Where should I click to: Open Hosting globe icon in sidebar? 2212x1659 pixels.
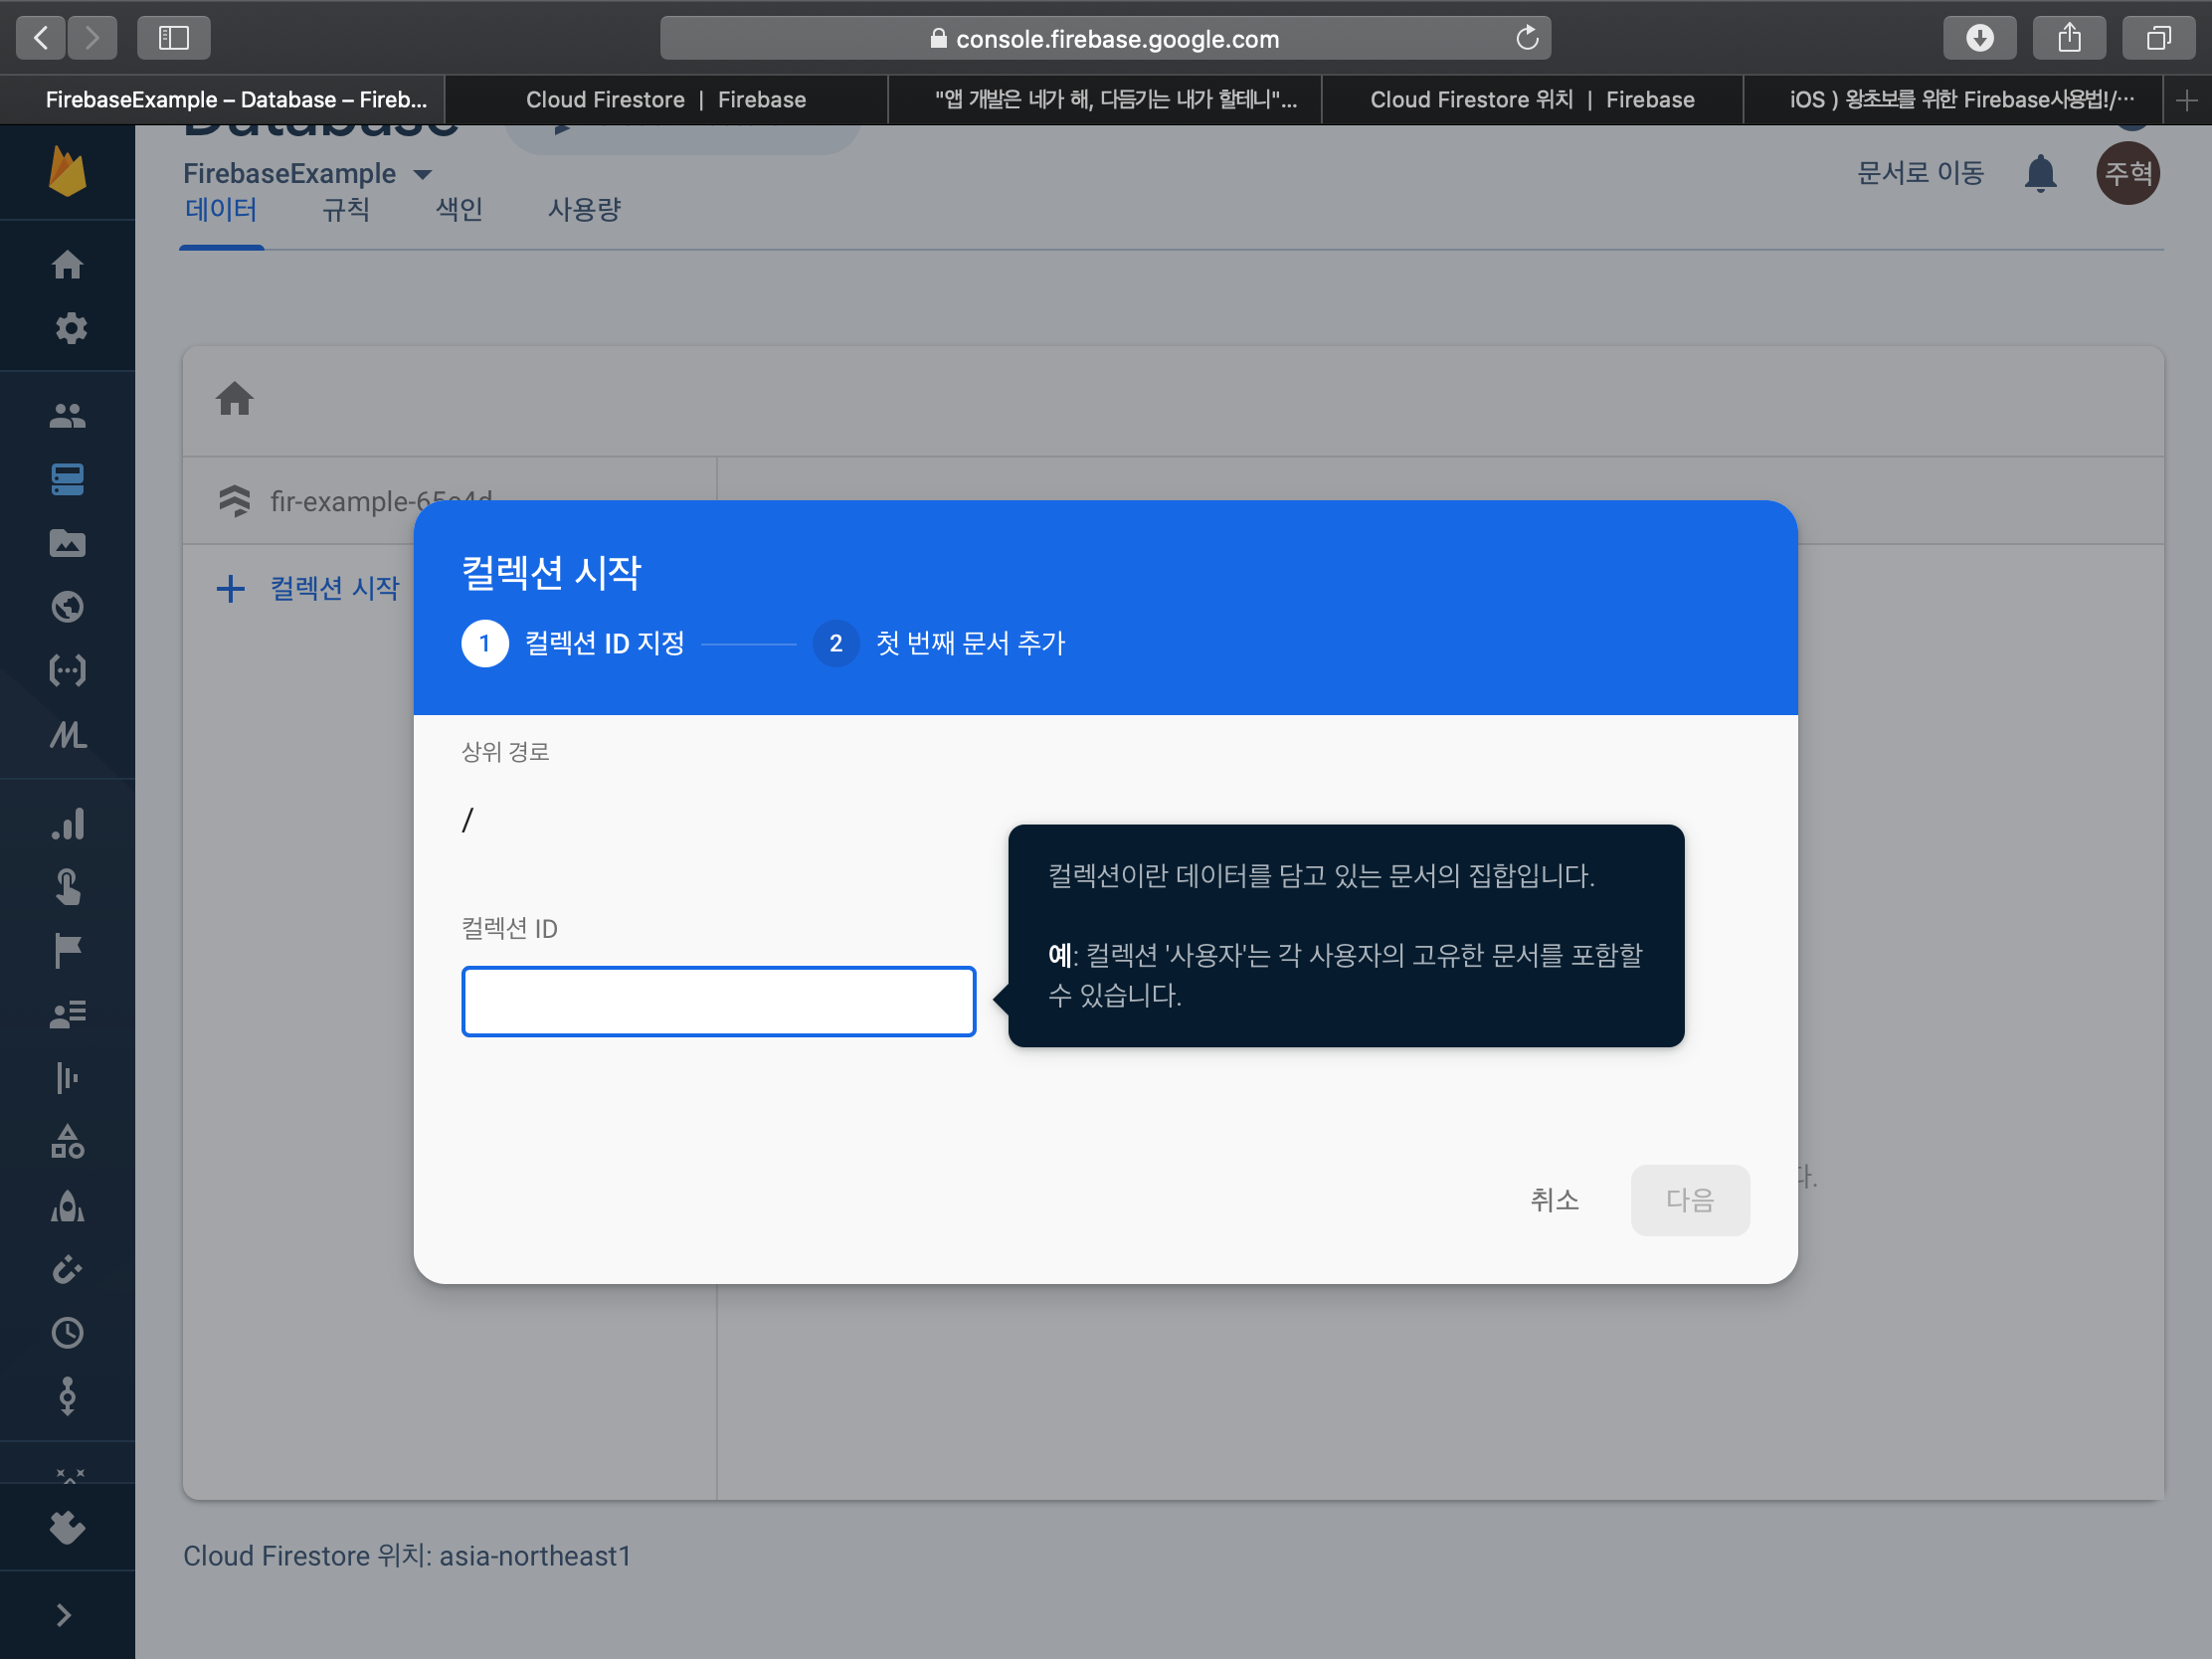pyautogui.click(x=67, y=606)
